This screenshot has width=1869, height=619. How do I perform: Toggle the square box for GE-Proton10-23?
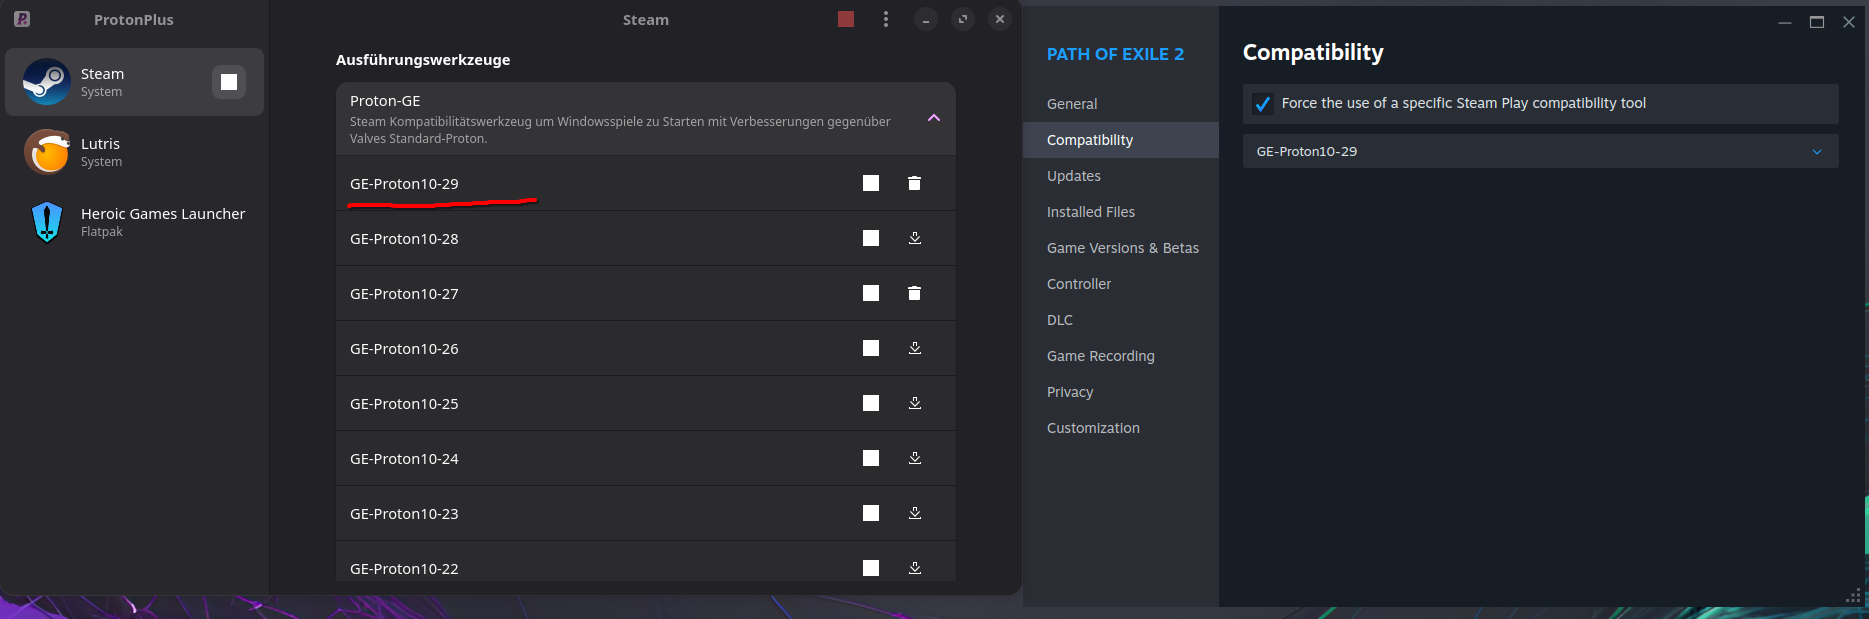tap(871, 513)
